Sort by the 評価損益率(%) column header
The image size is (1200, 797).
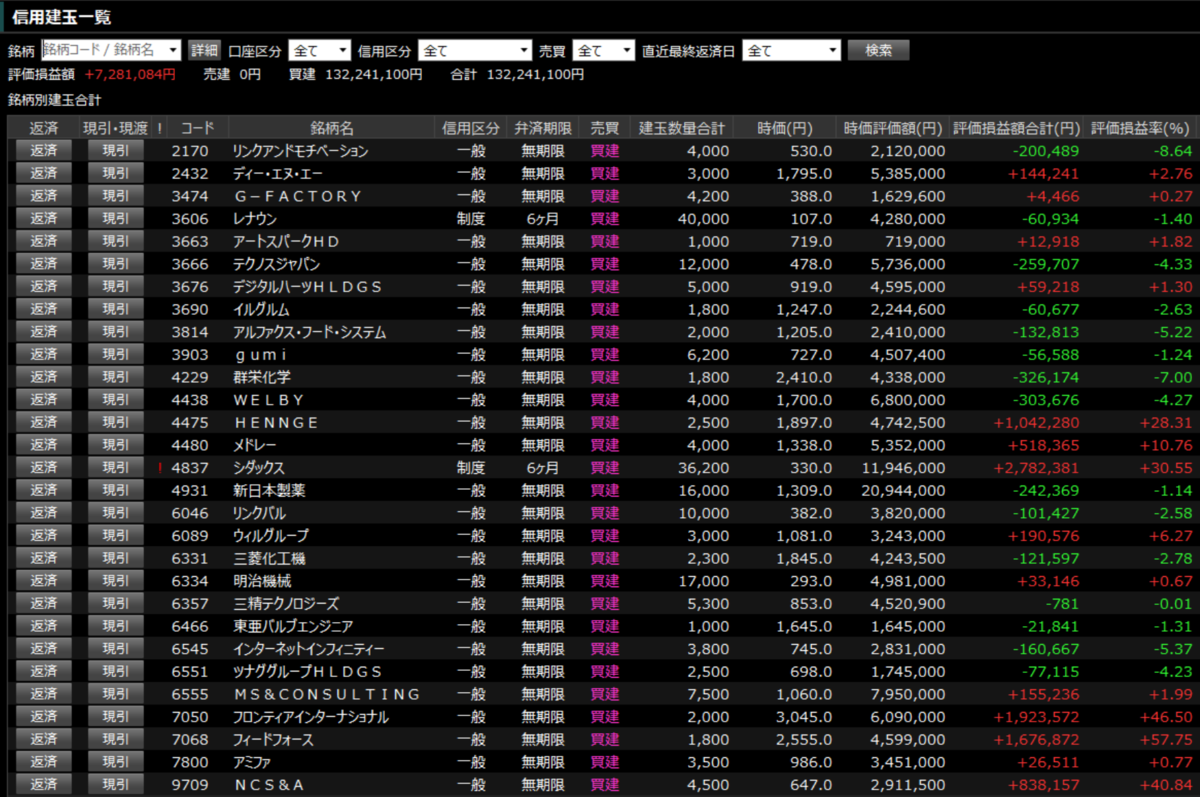[1142, 128]
